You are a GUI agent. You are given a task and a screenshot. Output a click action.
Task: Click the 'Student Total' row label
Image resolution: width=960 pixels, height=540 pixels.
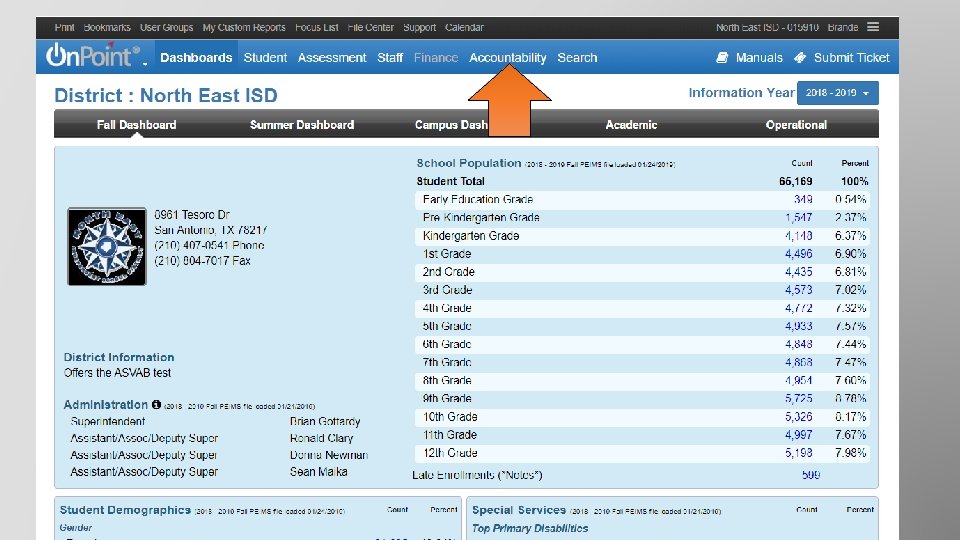coord(451,181)
